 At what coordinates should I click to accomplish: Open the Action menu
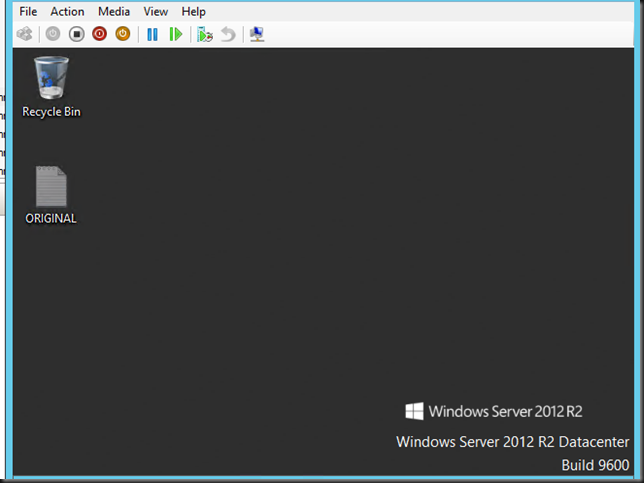point(67,12)
